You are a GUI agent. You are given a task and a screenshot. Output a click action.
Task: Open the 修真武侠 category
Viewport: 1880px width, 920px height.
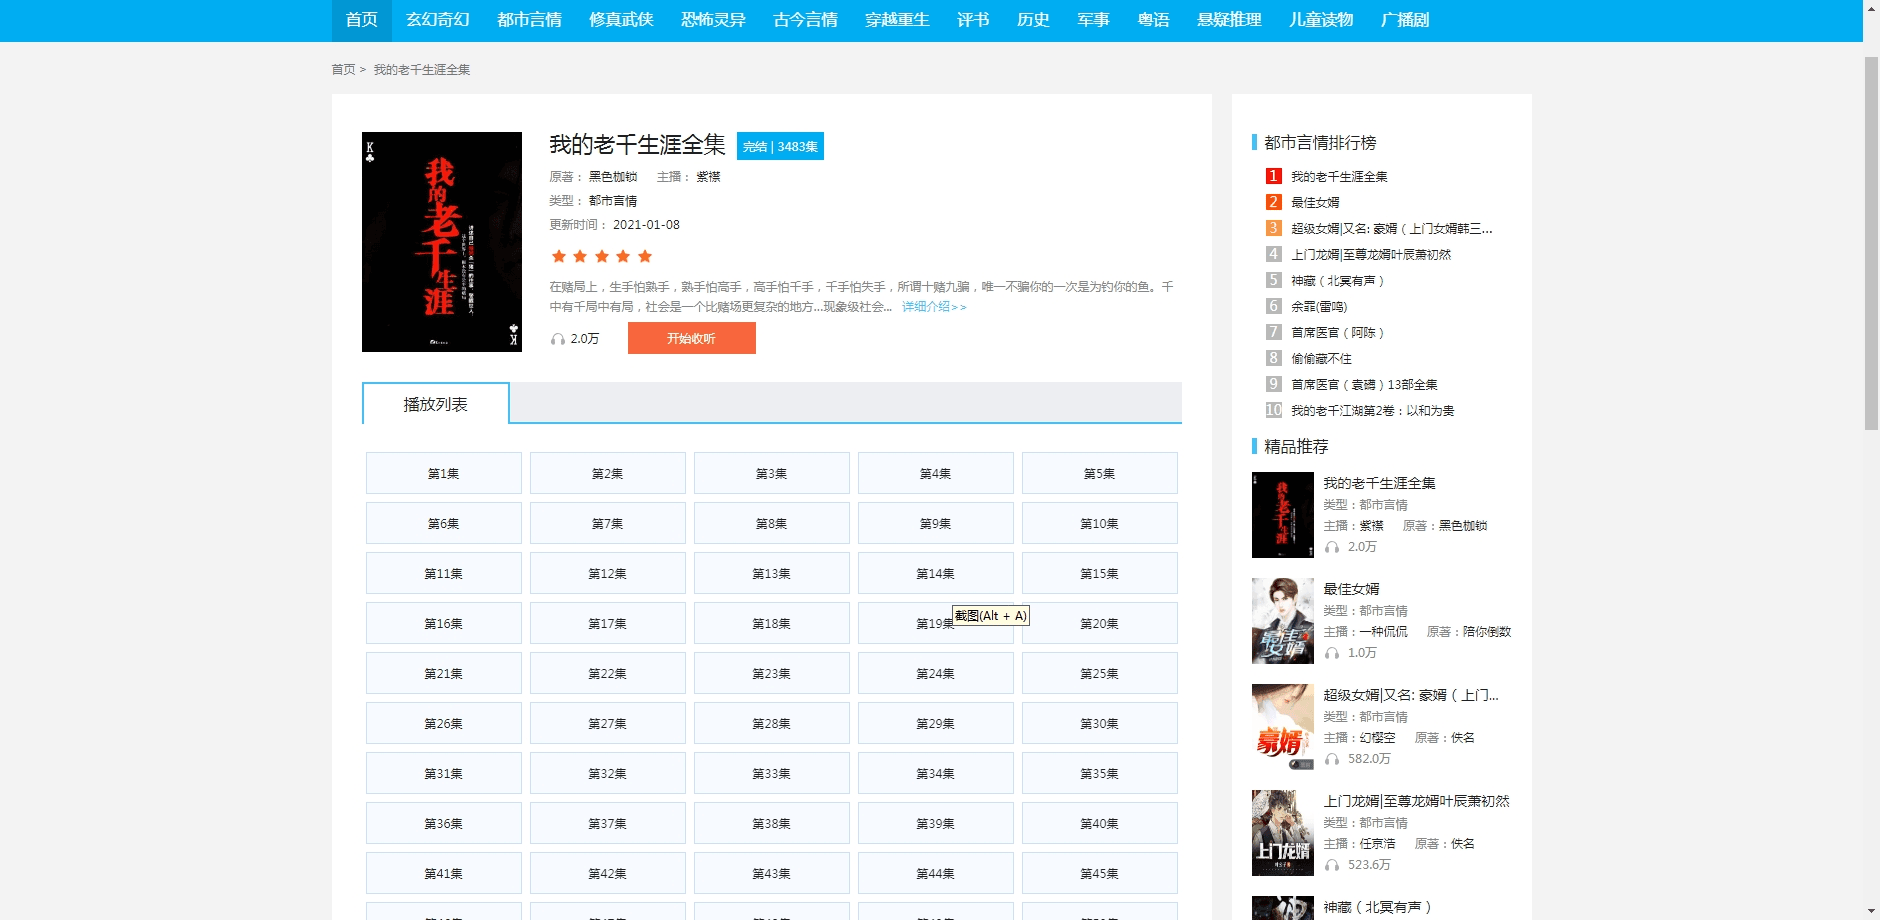click(621, 20)
